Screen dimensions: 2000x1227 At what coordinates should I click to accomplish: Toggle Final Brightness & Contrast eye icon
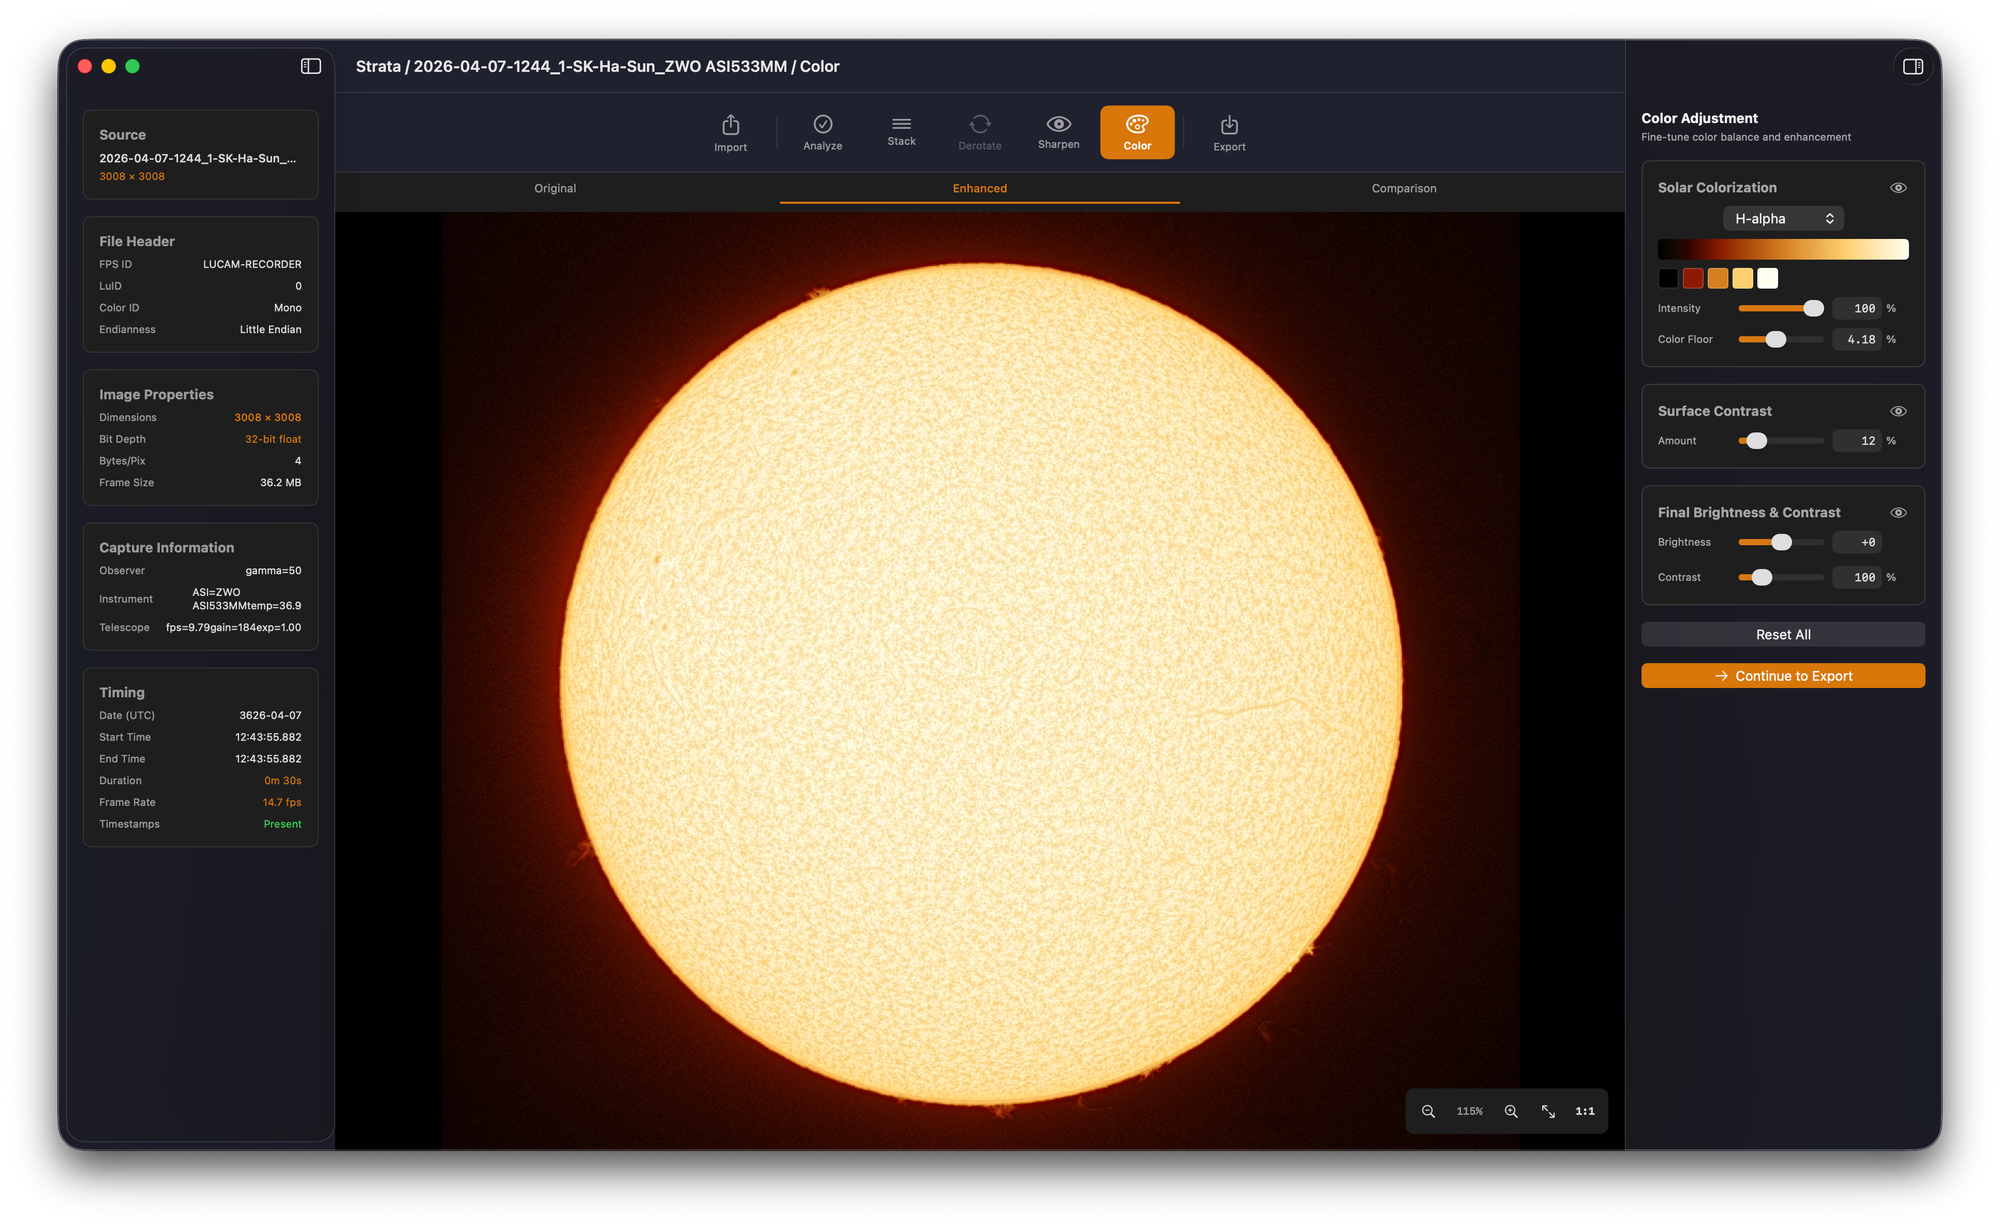[x=1898, y=513]
